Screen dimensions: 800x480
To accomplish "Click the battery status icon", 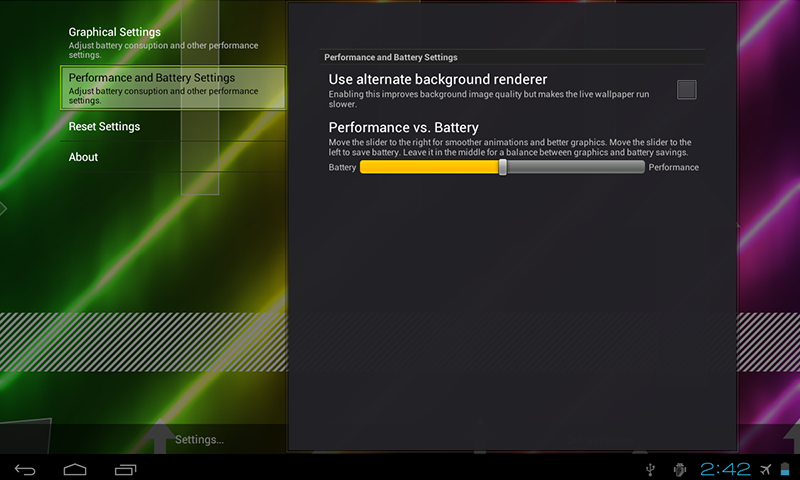I will click(x=785, y=469).
